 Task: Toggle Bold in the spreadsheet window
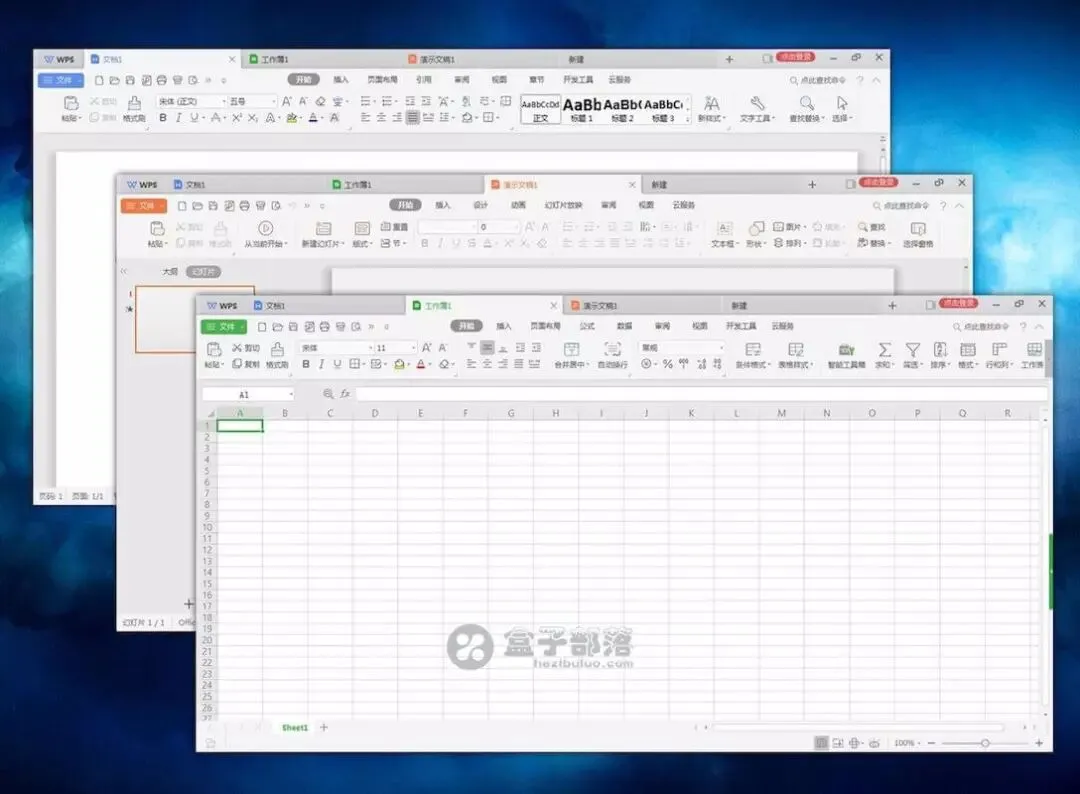click(306, 364)
